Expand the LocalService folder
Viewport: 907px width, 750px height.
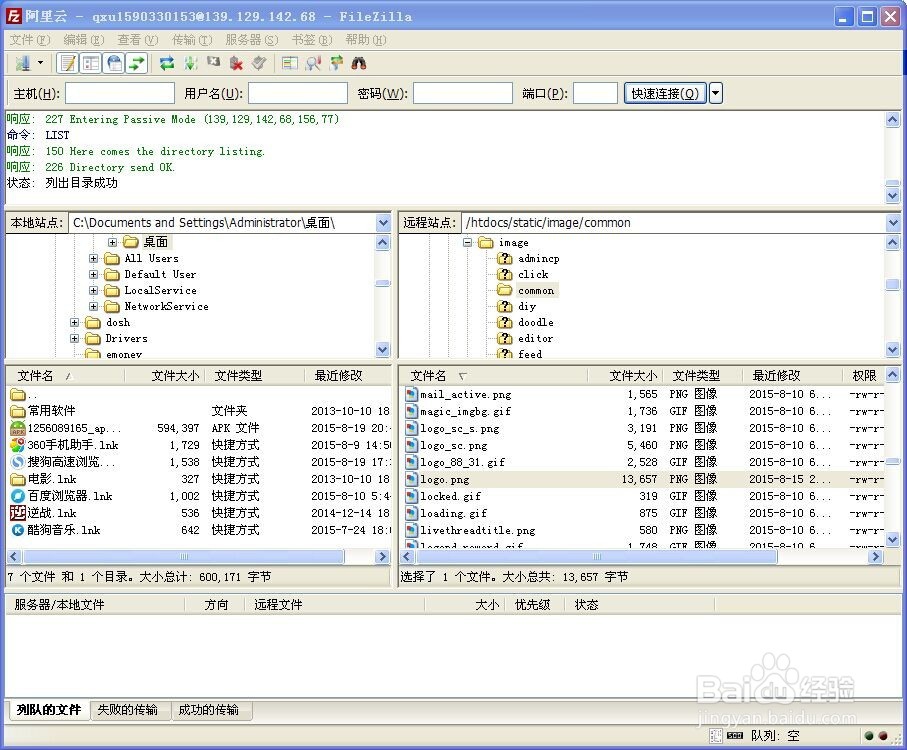(x=93, y=290)
